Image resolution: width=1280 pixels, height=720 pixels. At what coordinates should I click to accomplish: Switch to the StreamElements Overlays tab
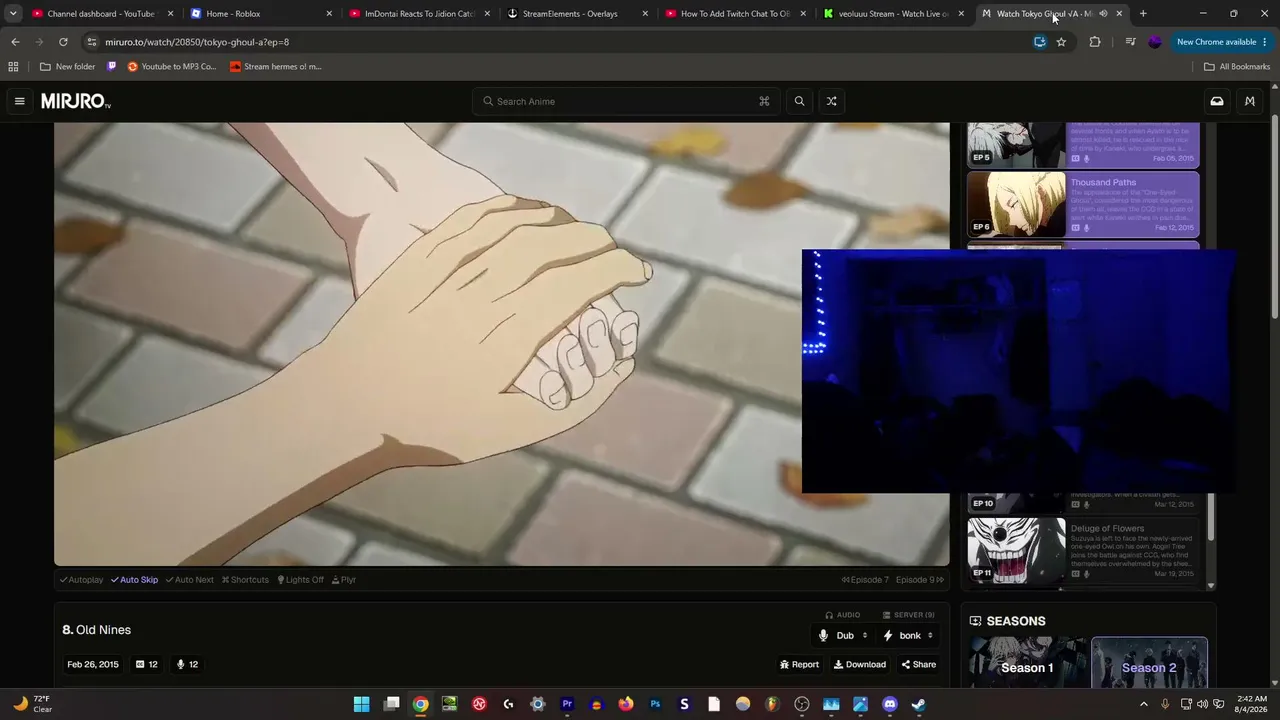point(578,14)
